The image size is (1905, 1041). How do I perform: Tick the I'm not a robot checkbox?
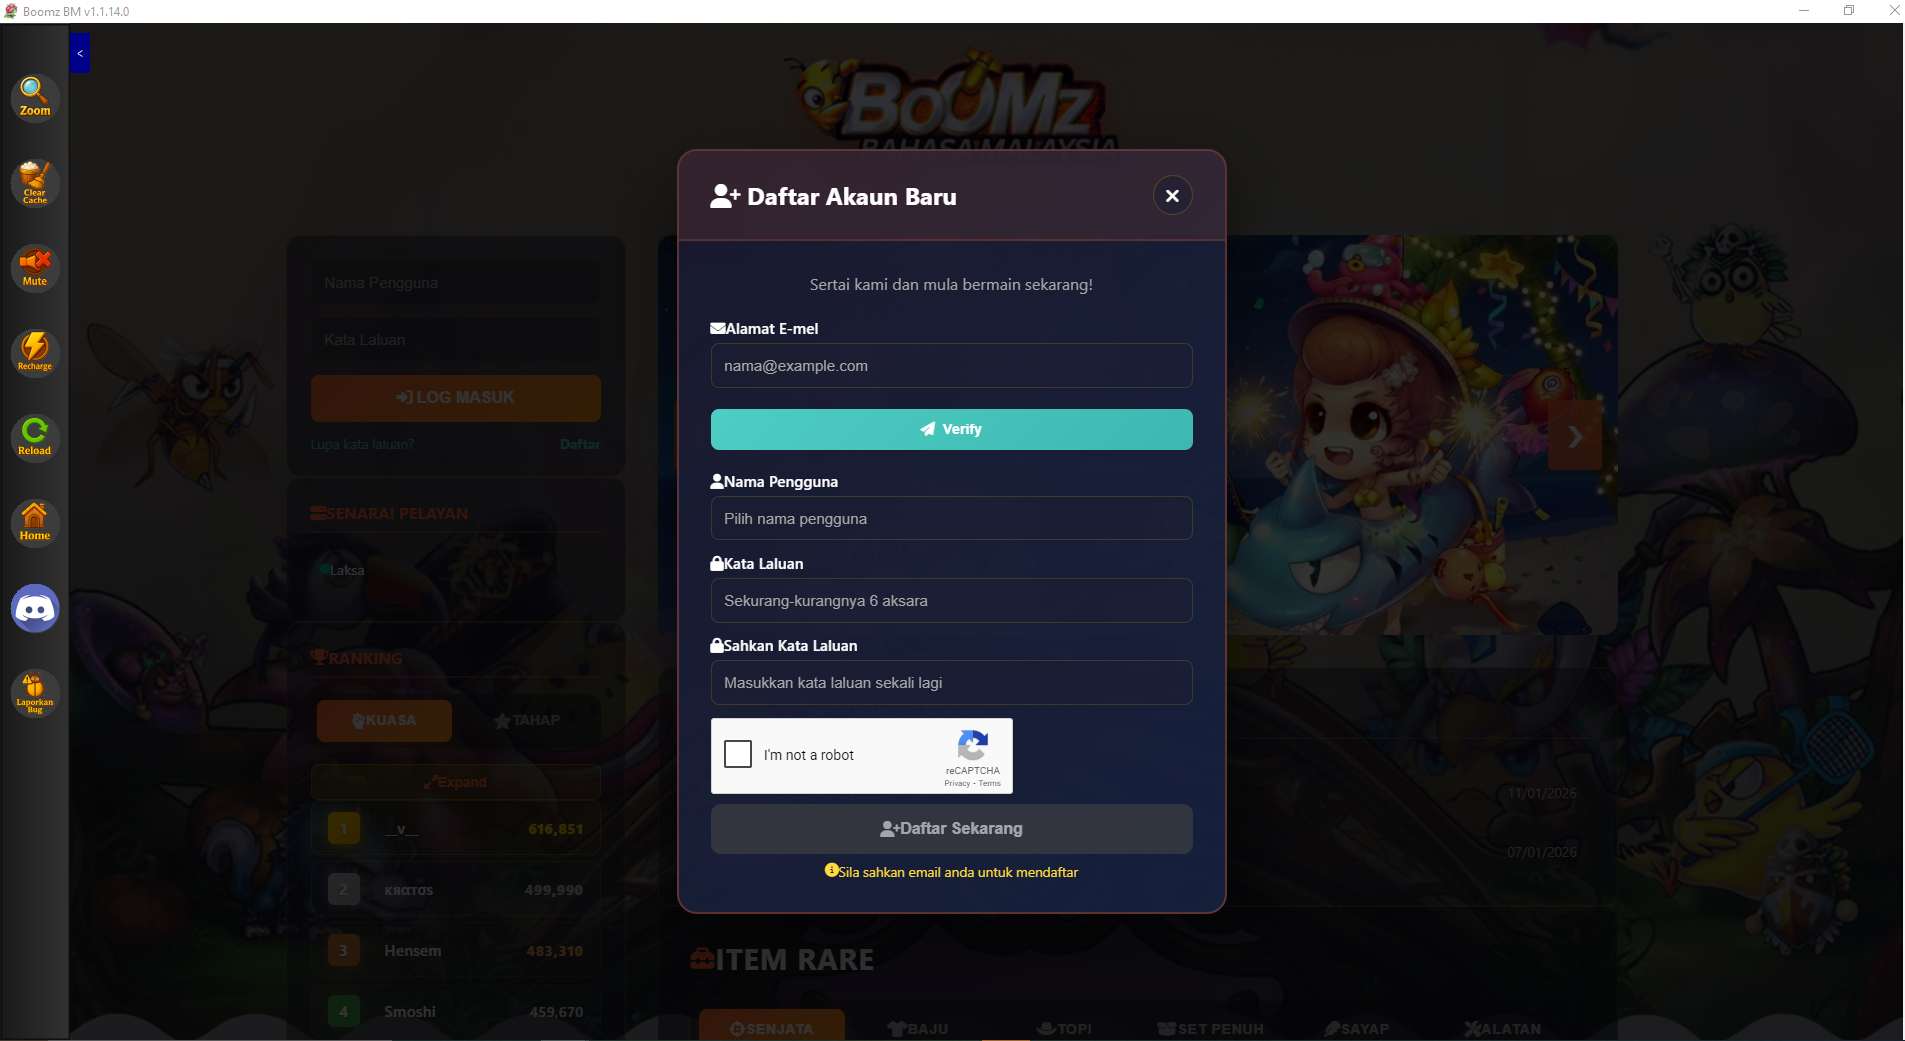coord(738,754)
